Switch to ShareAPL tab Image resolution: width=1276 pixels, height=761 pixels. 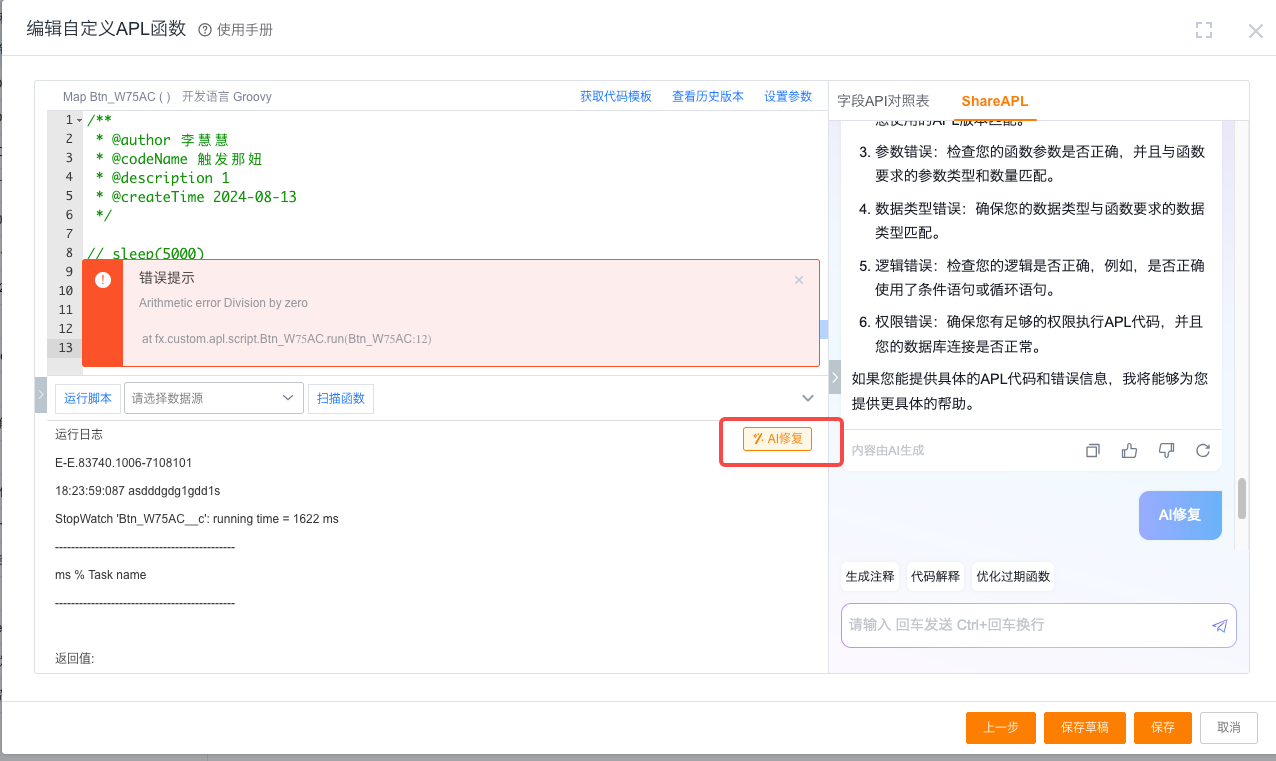pos(994,101)
